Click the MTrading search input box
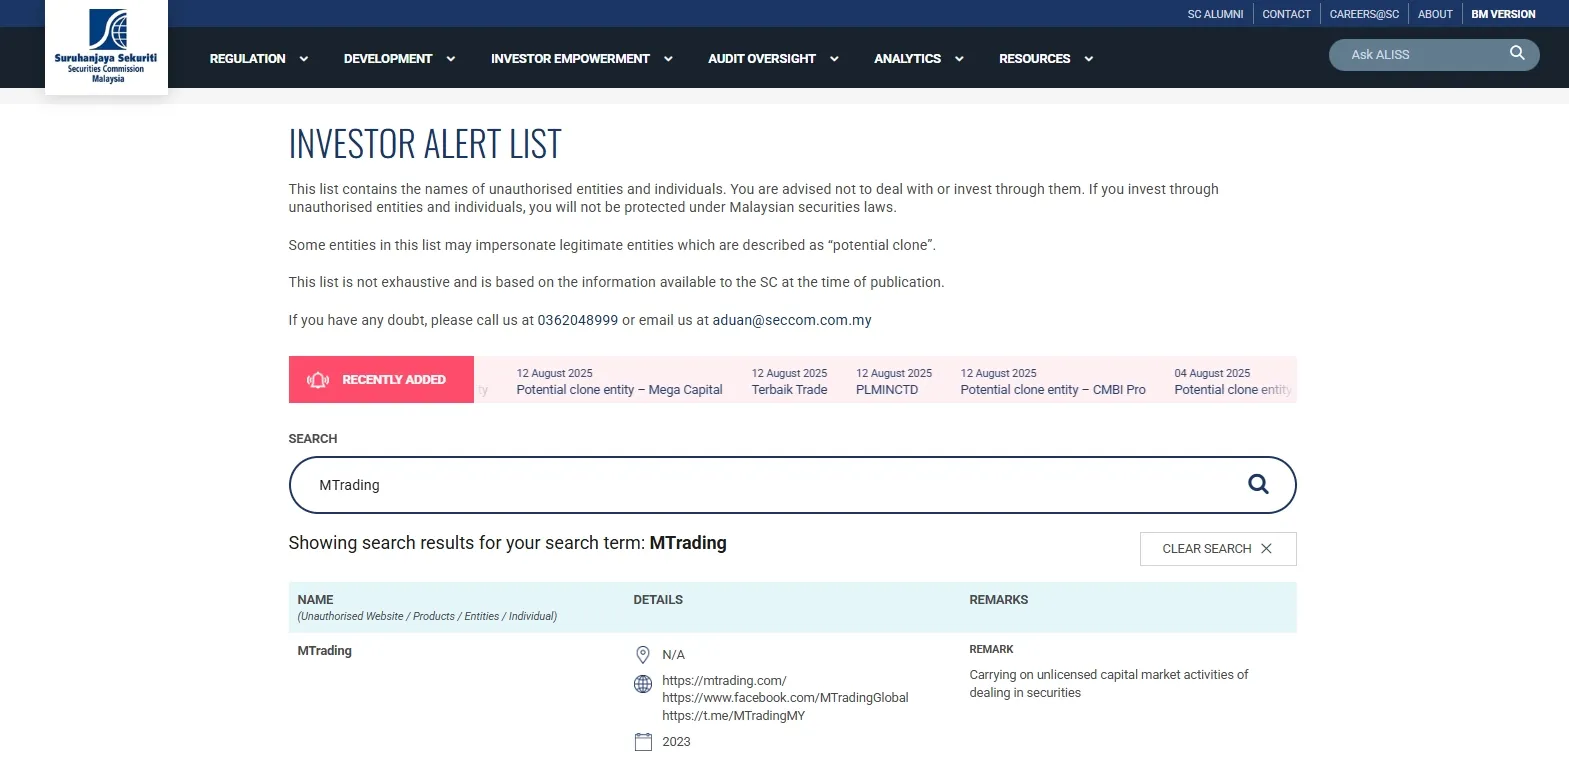The height and width of the screenshot is (765, 1569). (x=792, y=485)
